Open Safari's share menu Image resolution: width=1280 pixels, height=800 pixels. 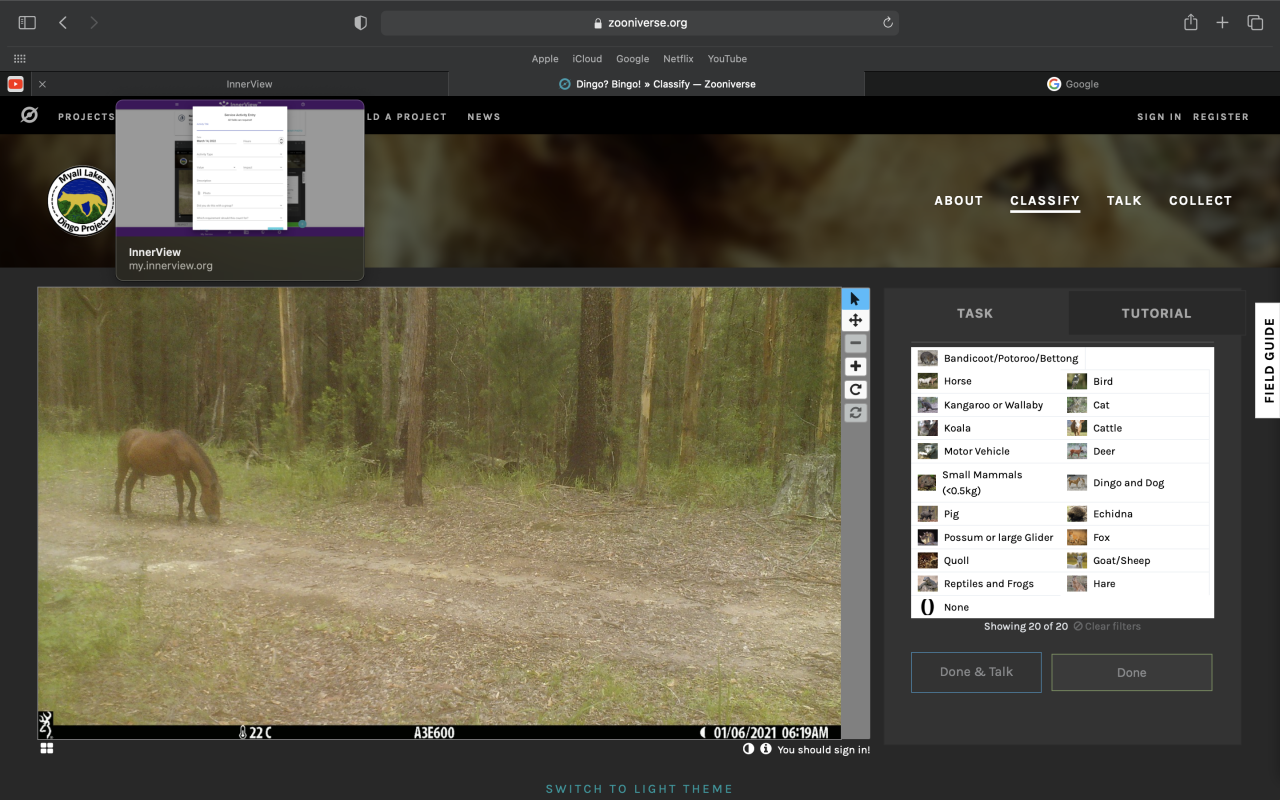tap(1190, 23)
